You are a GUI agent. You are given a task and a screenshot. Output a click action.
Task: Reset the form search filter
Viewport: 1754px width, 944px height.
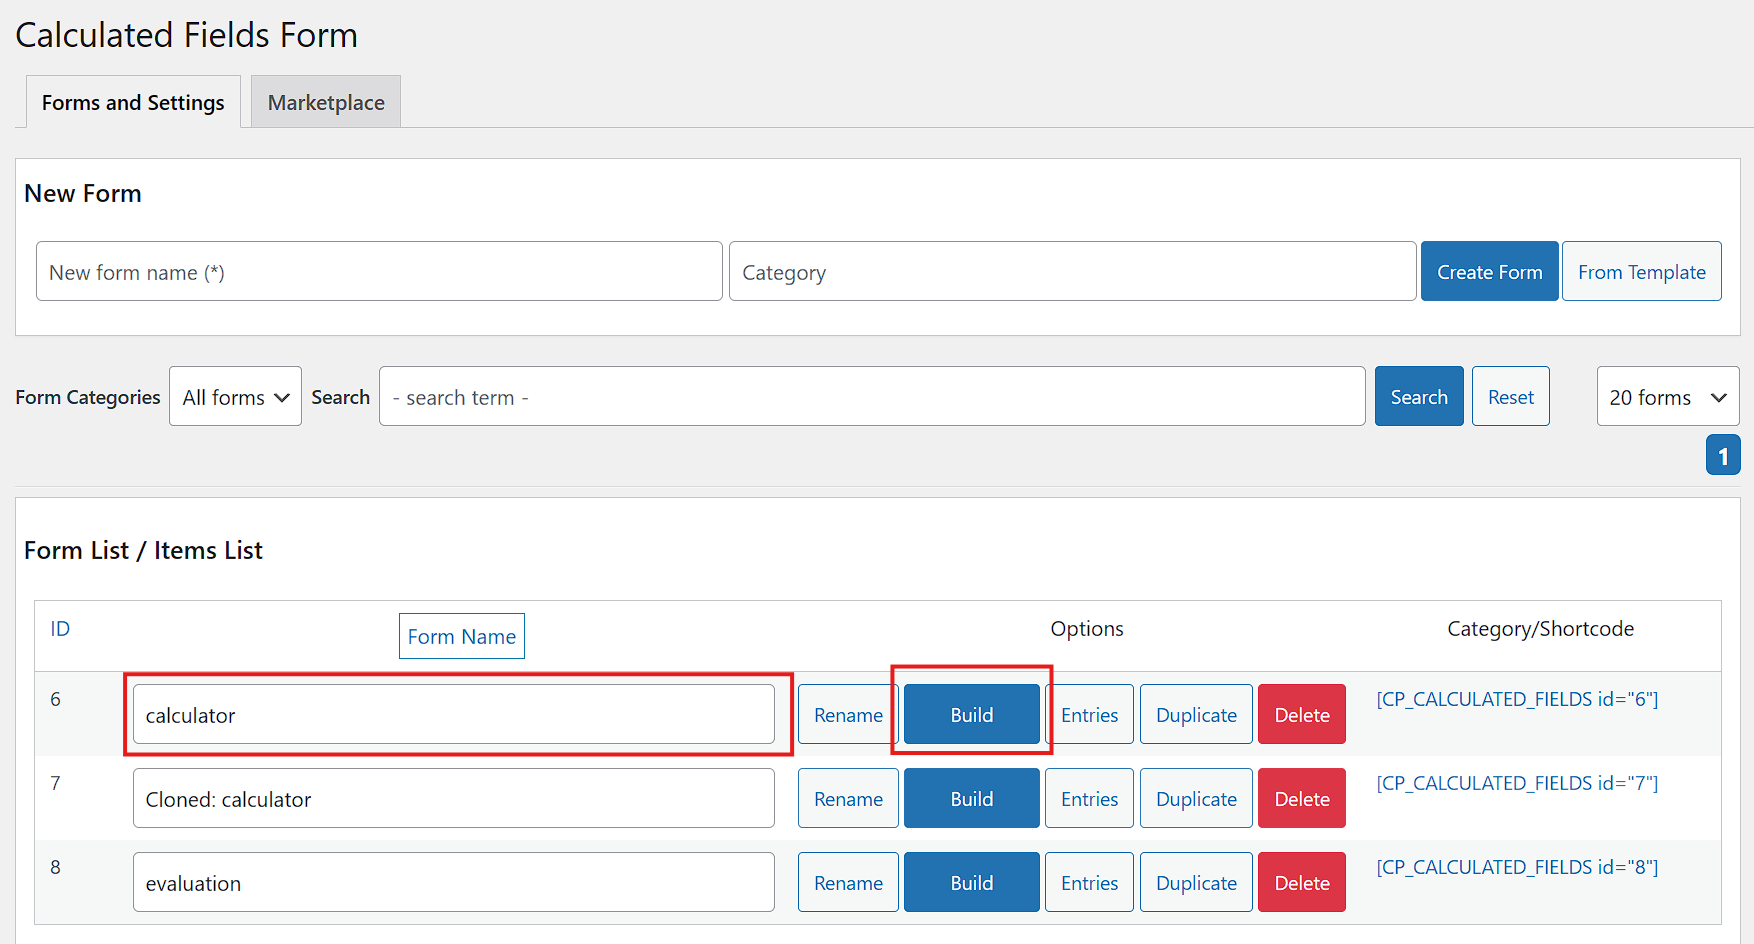click(1510, 397)
